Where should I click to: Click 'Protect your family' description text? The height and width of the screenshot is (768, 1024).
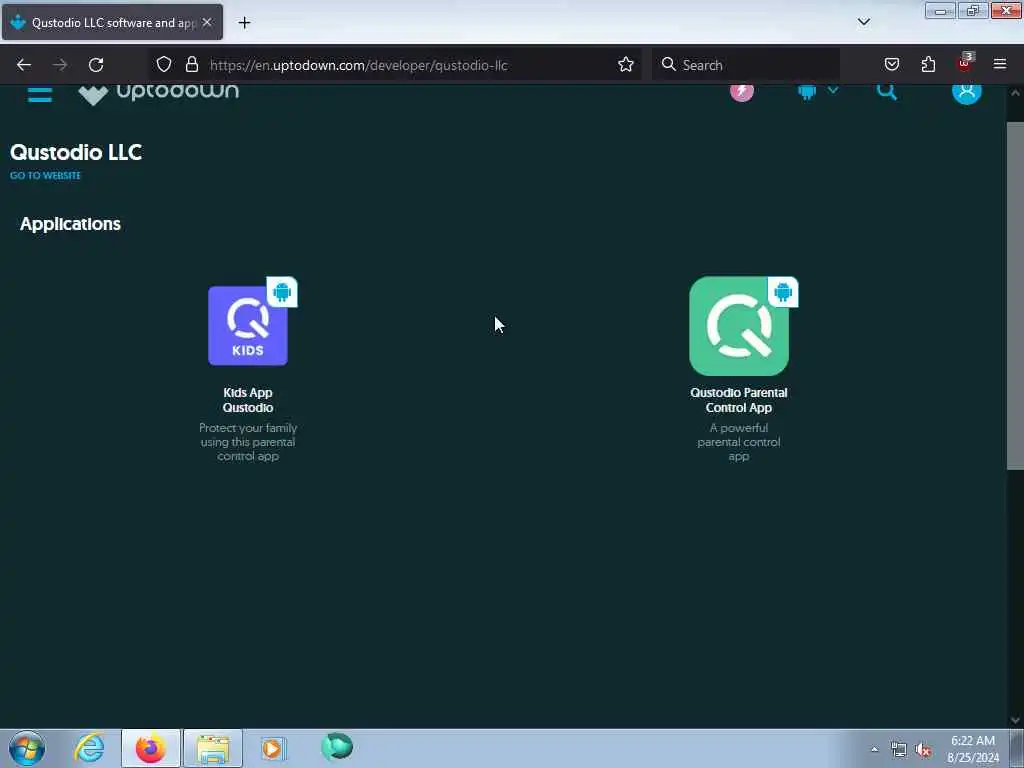(248, 442)
